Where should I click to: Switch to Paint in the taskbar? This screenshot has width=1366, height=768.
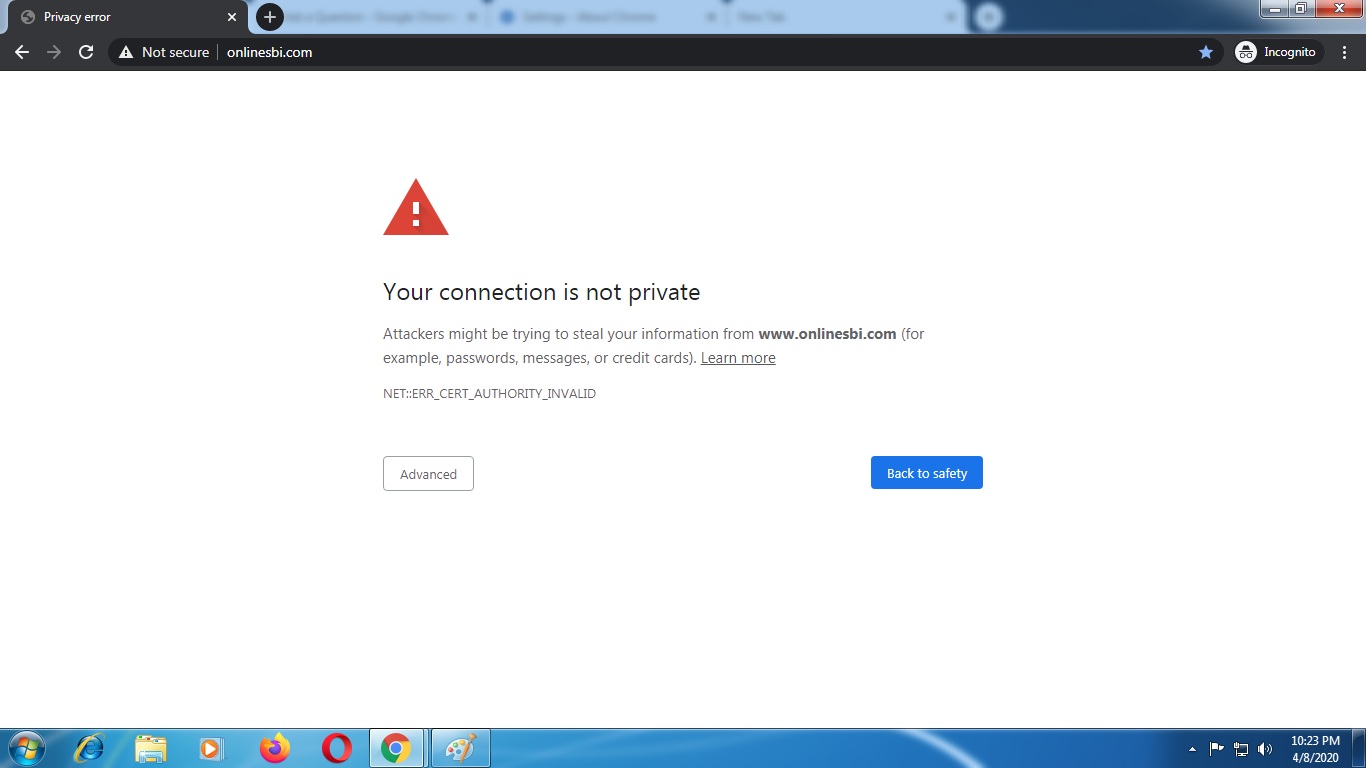pos(460,748)
